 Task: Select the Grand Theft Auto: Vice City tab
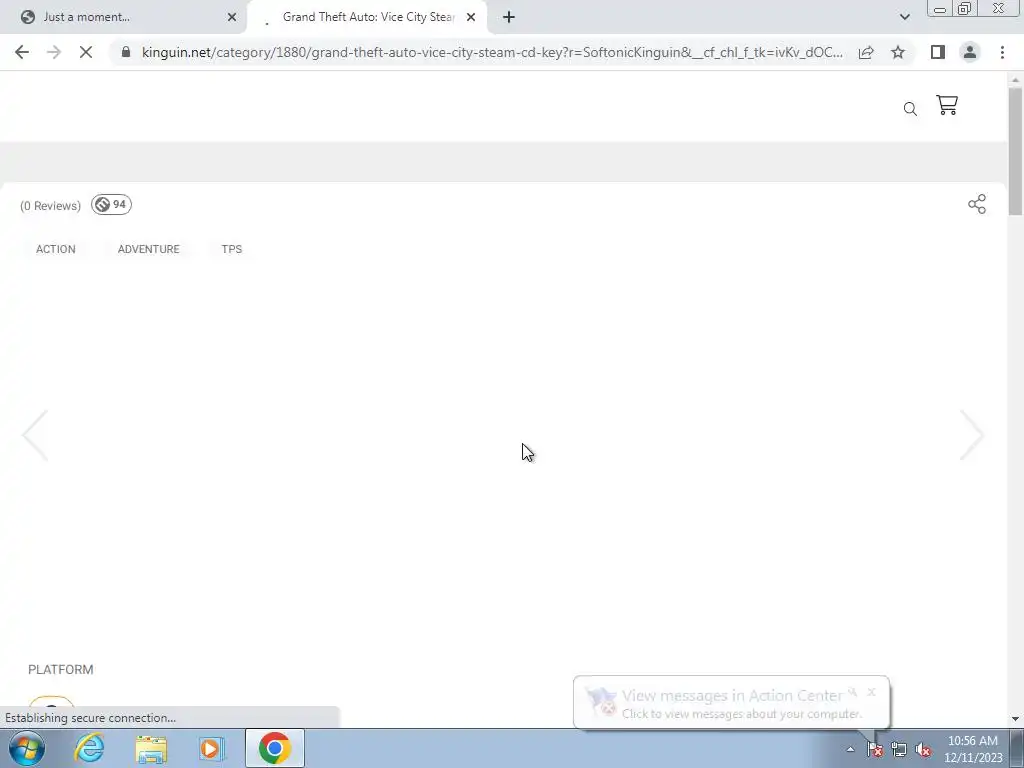pyautogui.click(x=368, y=17)
